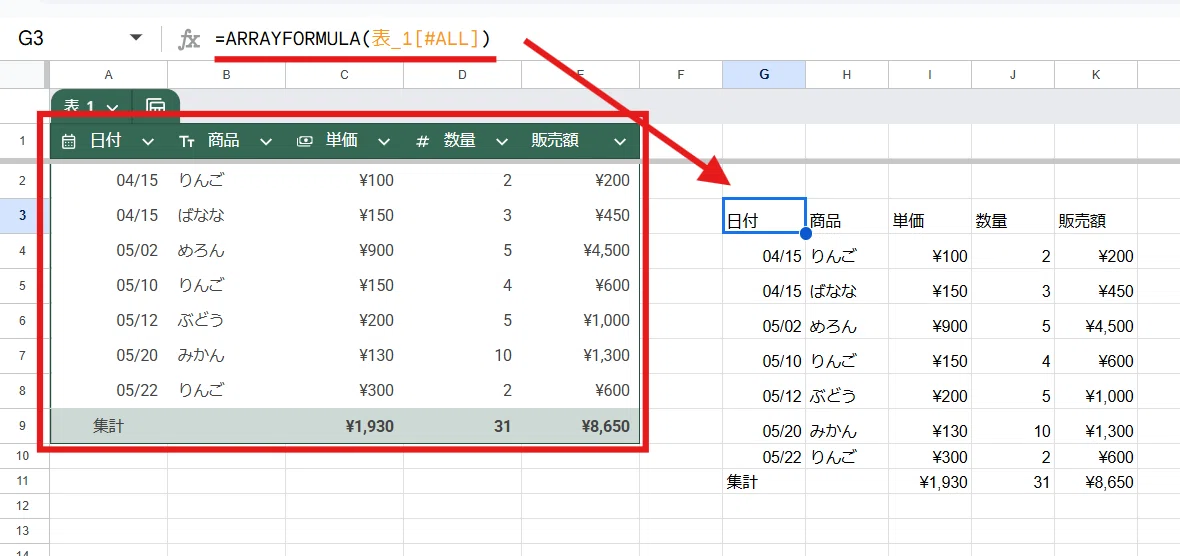Click the currency type icon beside 単価
This screenshot has height=556, width=1180.
pos(305,141)
